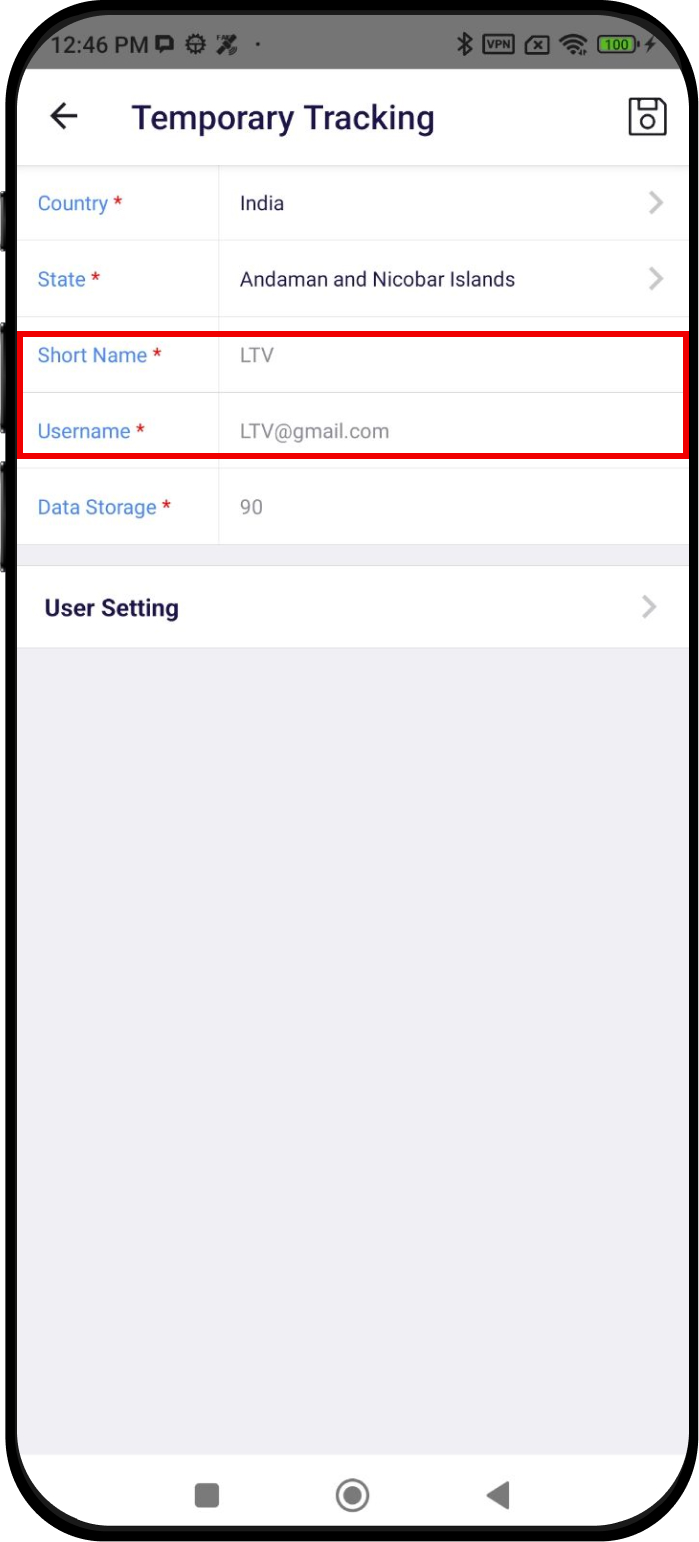
Task: Save using the floppy disk icon
Action: (x=647, y=117)
